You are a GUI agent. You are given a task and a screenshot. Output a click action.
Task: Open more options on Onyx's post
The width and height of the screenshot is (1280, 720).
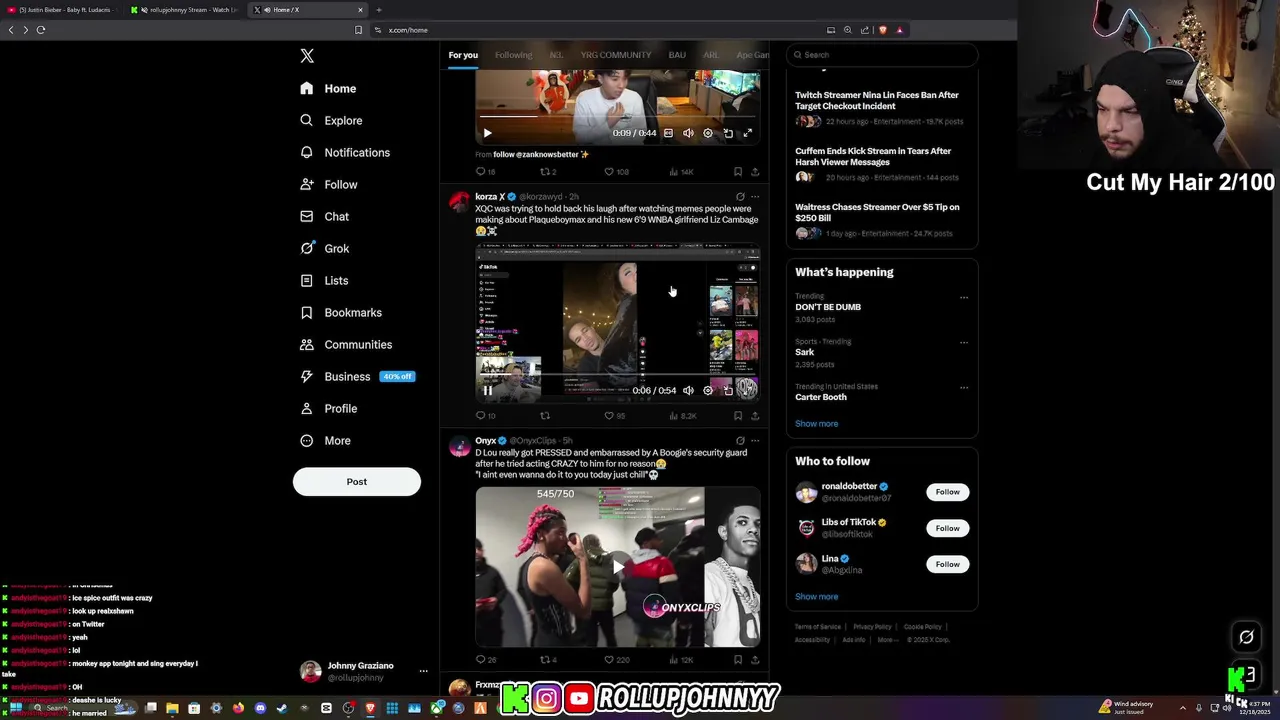click(755, 441)
